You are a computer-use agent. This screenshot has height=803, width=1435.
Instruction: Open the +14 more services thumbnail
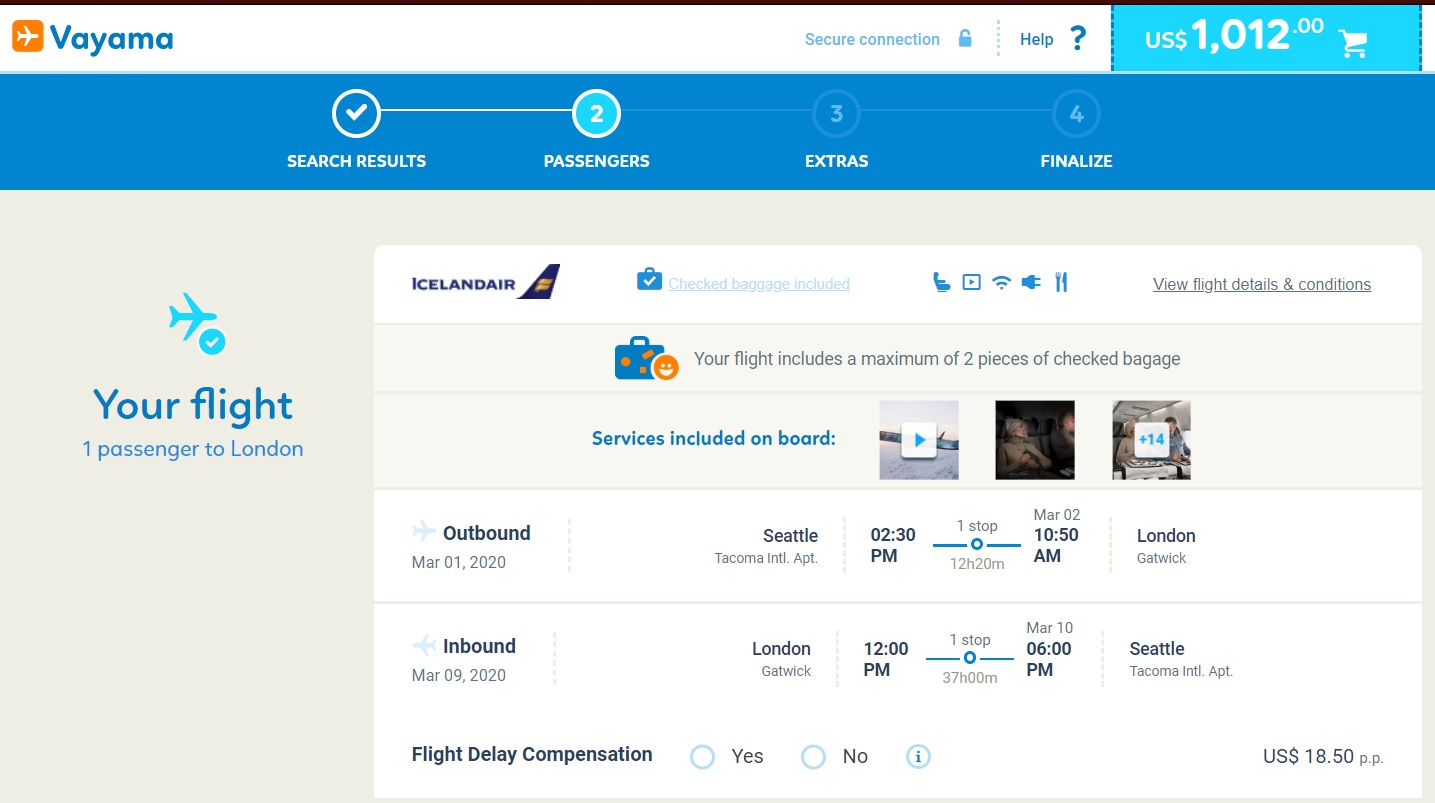(1151, 440)
